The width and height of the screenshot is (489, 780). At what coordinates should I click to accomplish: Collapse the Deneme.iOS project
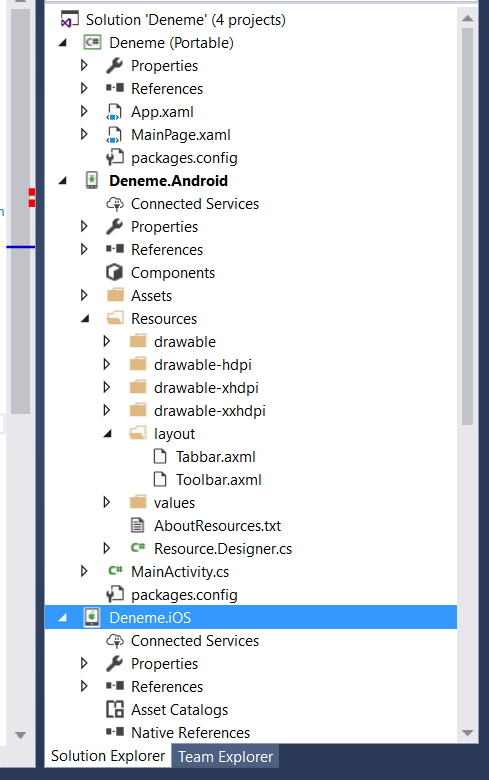63,618
